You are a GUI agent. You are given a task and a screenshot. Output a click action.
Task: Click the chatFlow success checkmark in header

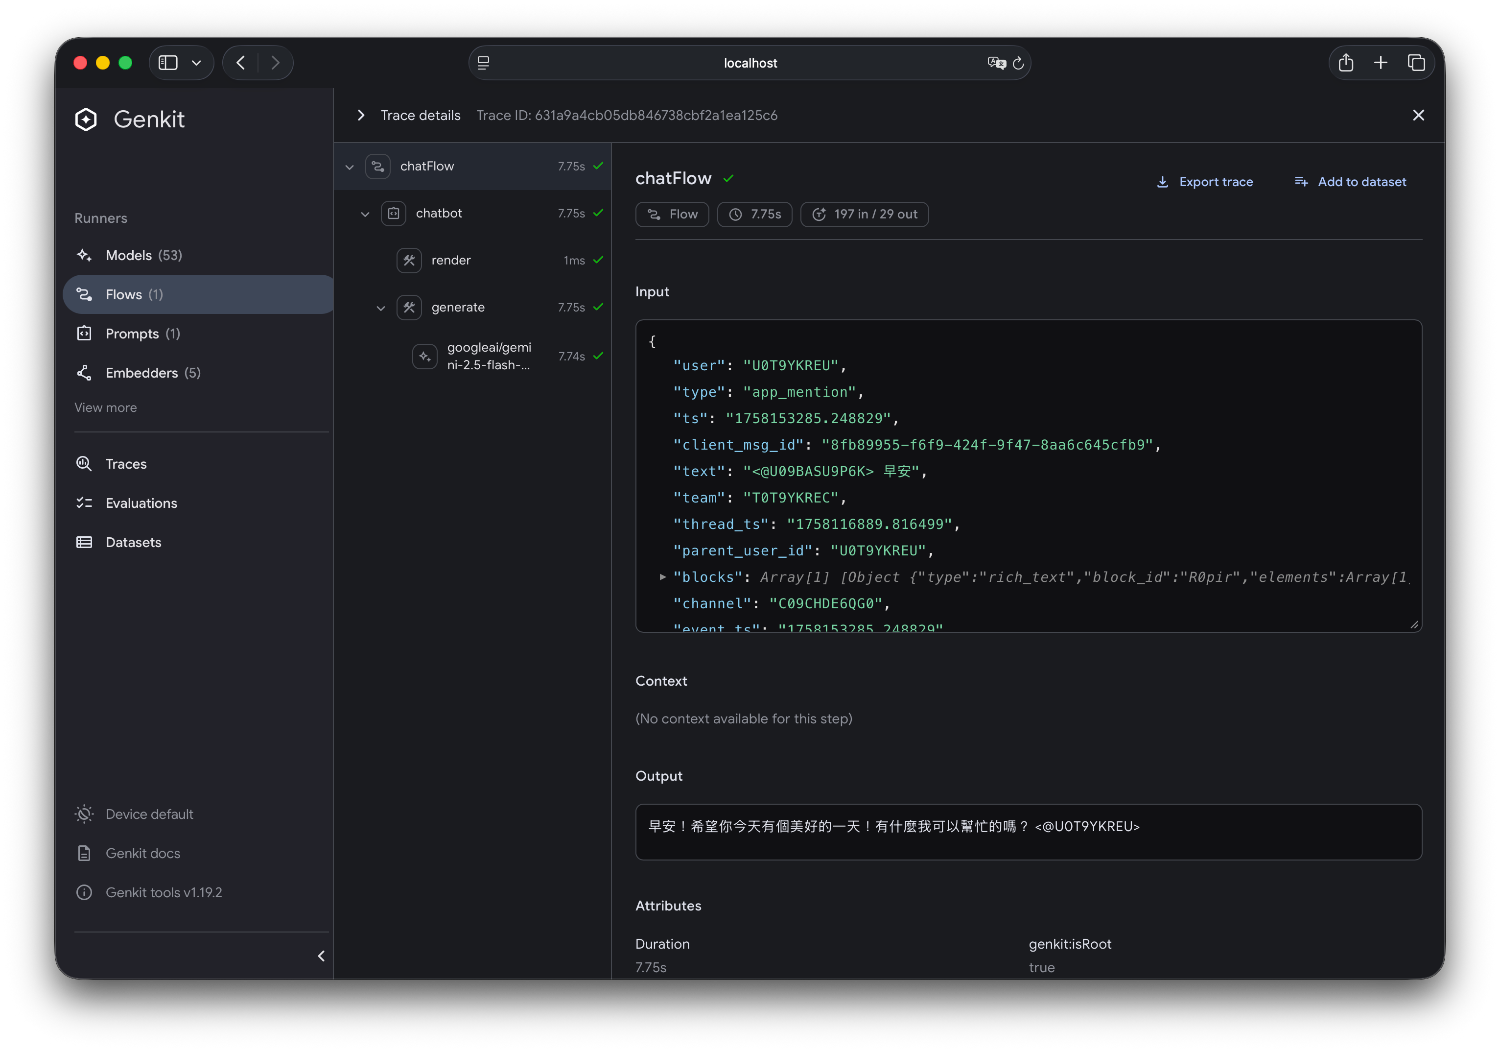(x=729, y=179)
